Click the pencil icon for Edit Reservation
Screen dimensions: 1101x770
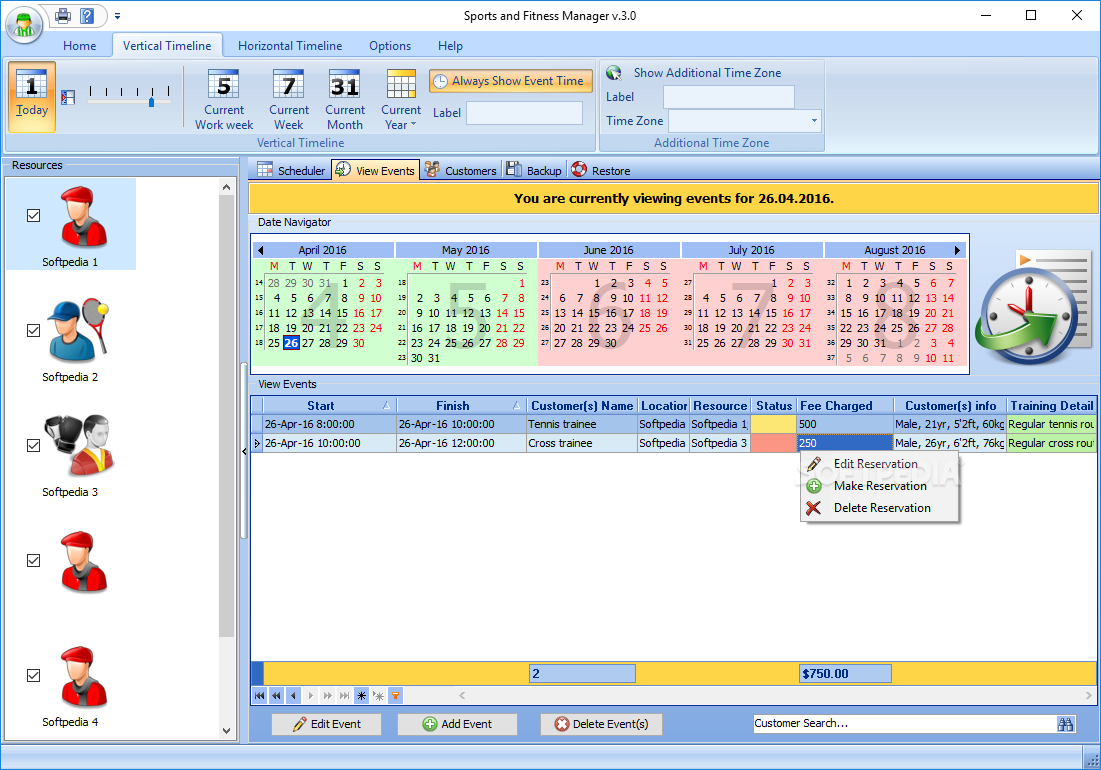(814, 464)
